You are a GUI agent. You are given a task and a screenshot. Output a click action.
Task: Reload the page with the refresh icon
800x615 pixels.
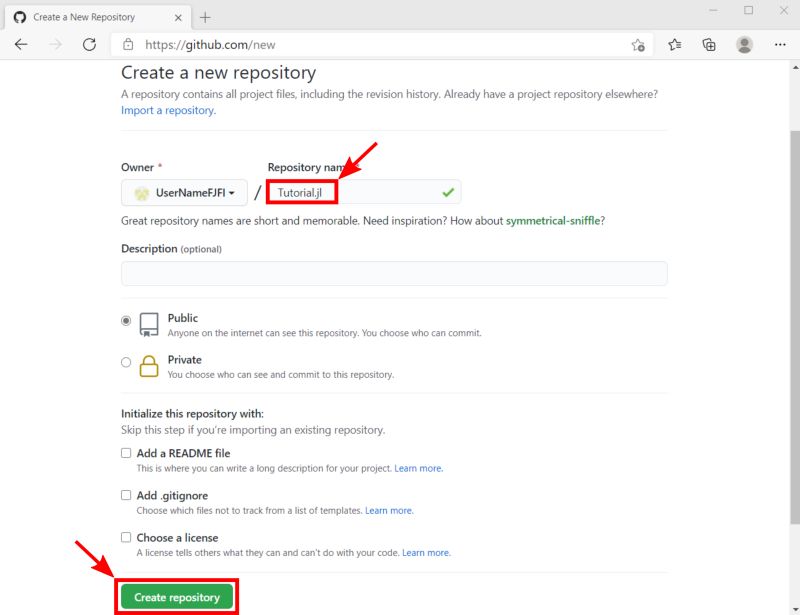coord(89,44)
